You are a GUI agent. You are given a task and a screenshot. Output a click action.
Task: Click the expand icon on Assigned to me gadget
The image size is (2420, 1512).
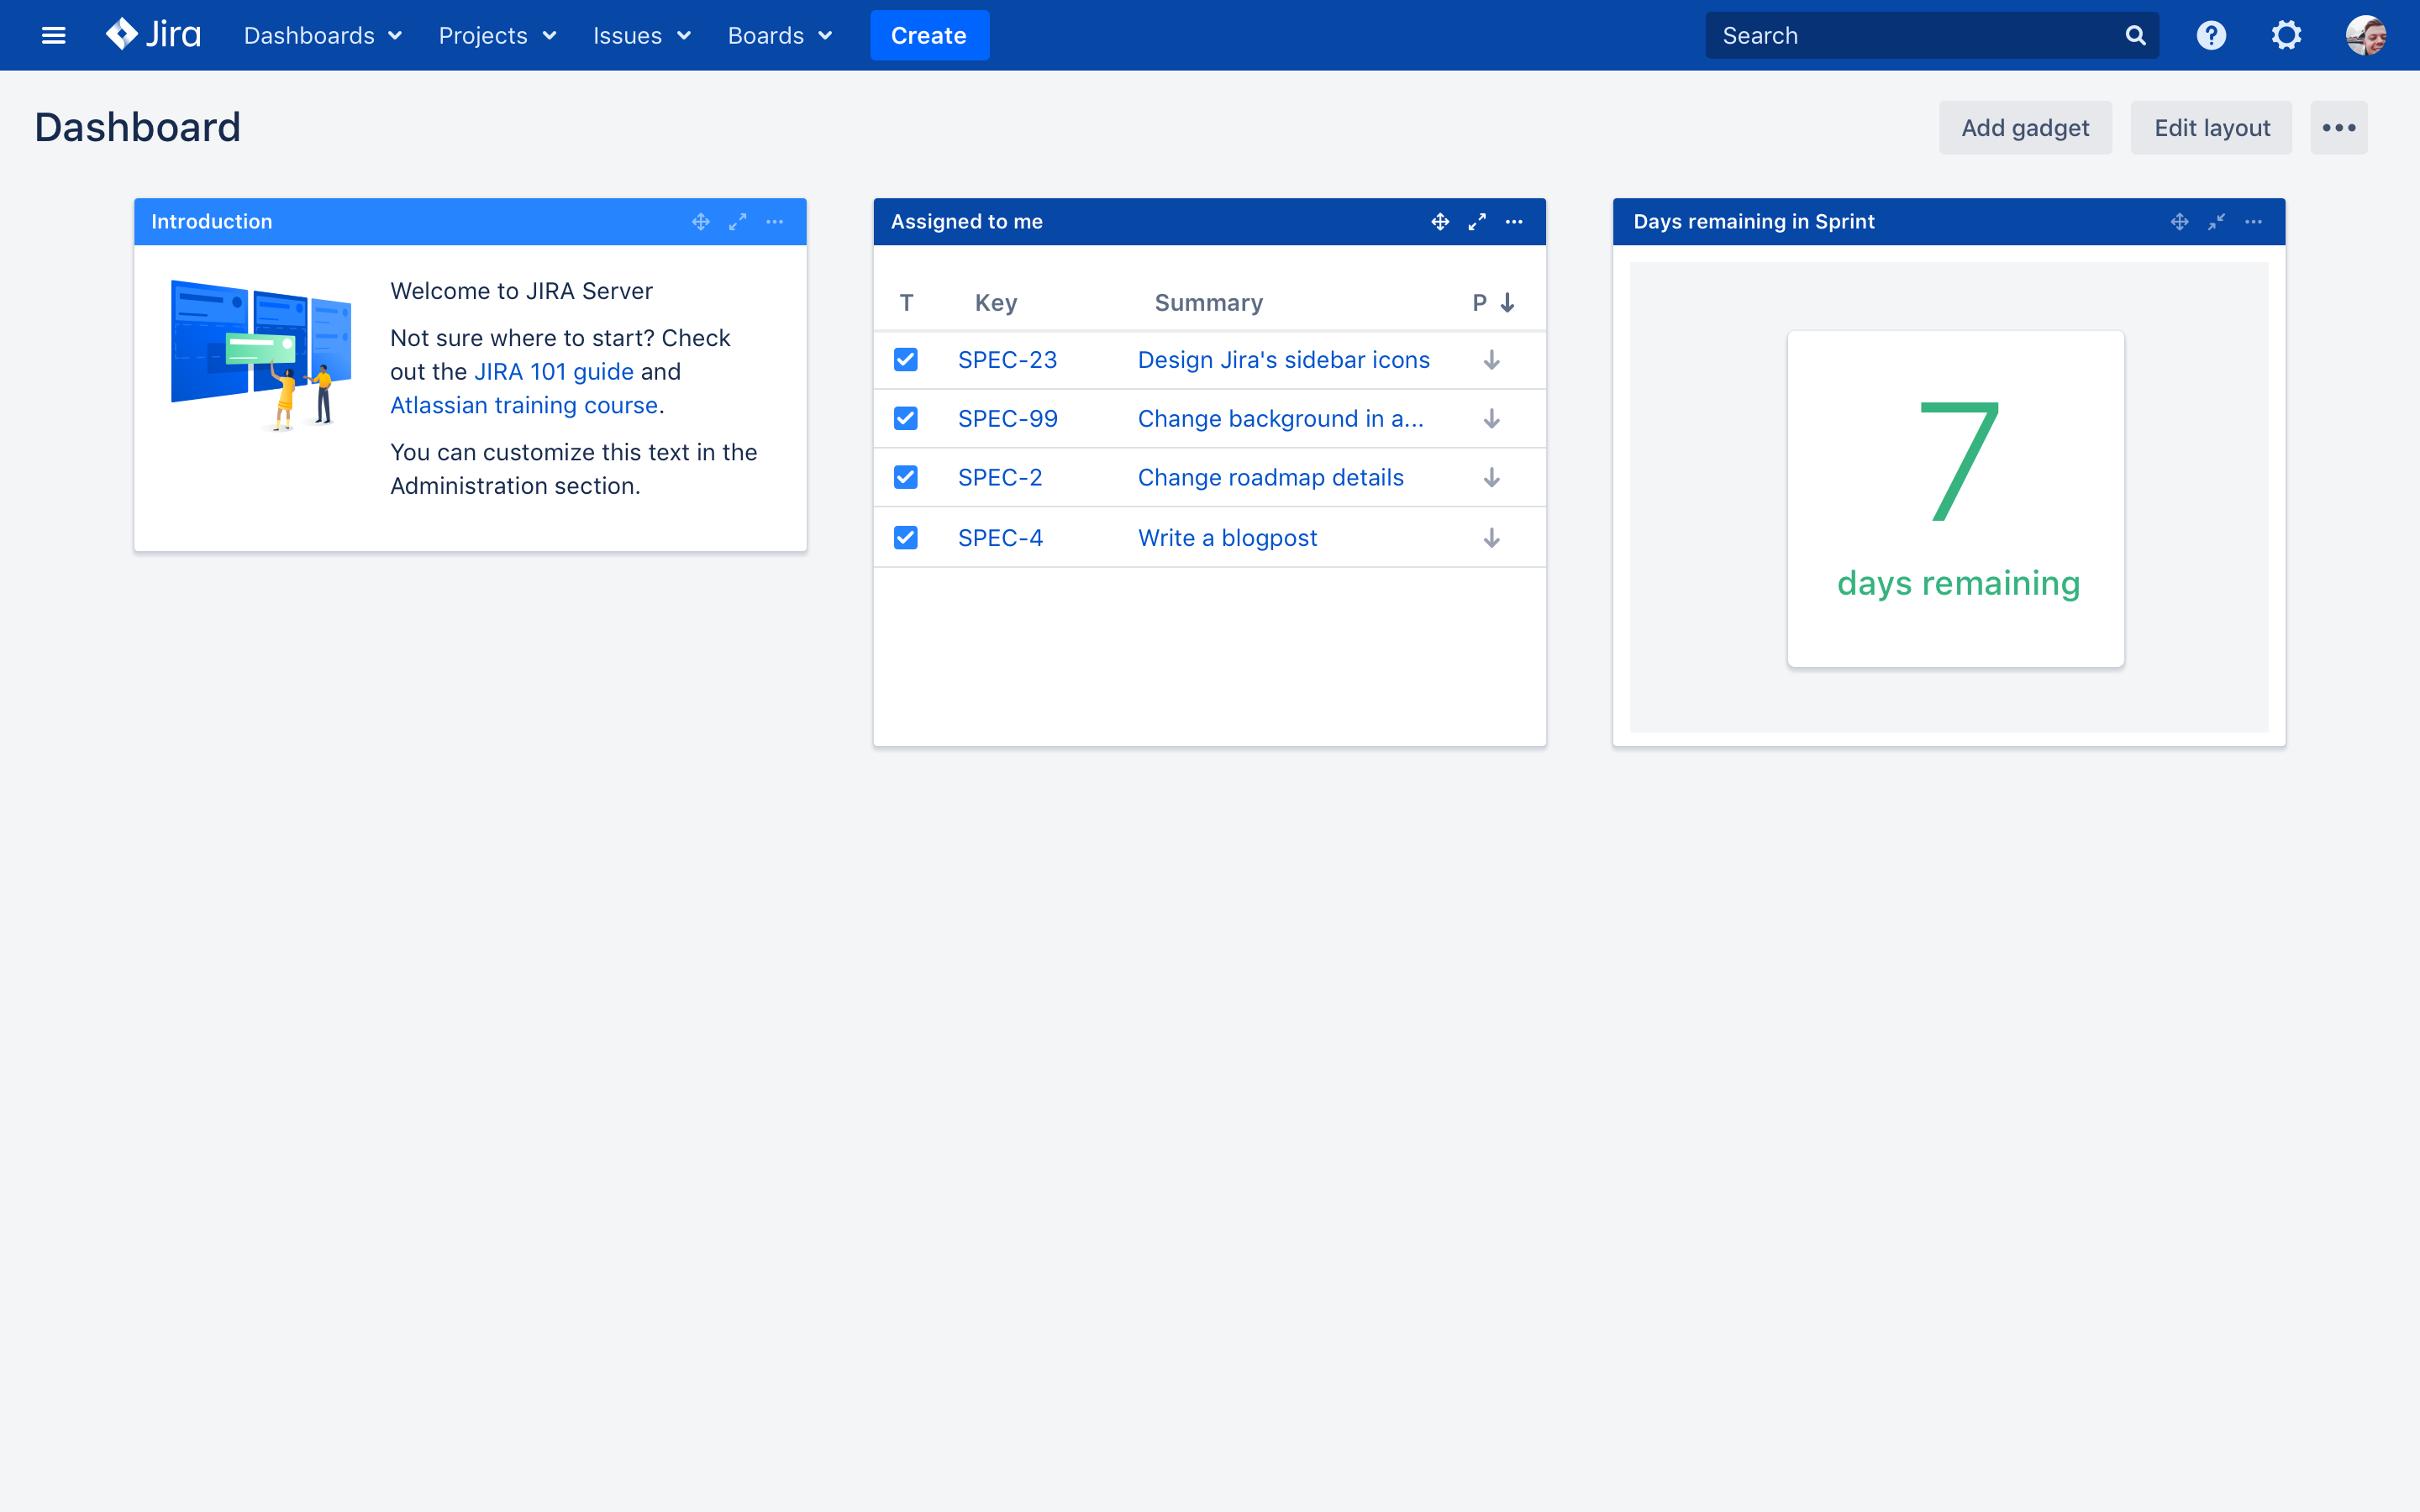(x=1477, y=221)
